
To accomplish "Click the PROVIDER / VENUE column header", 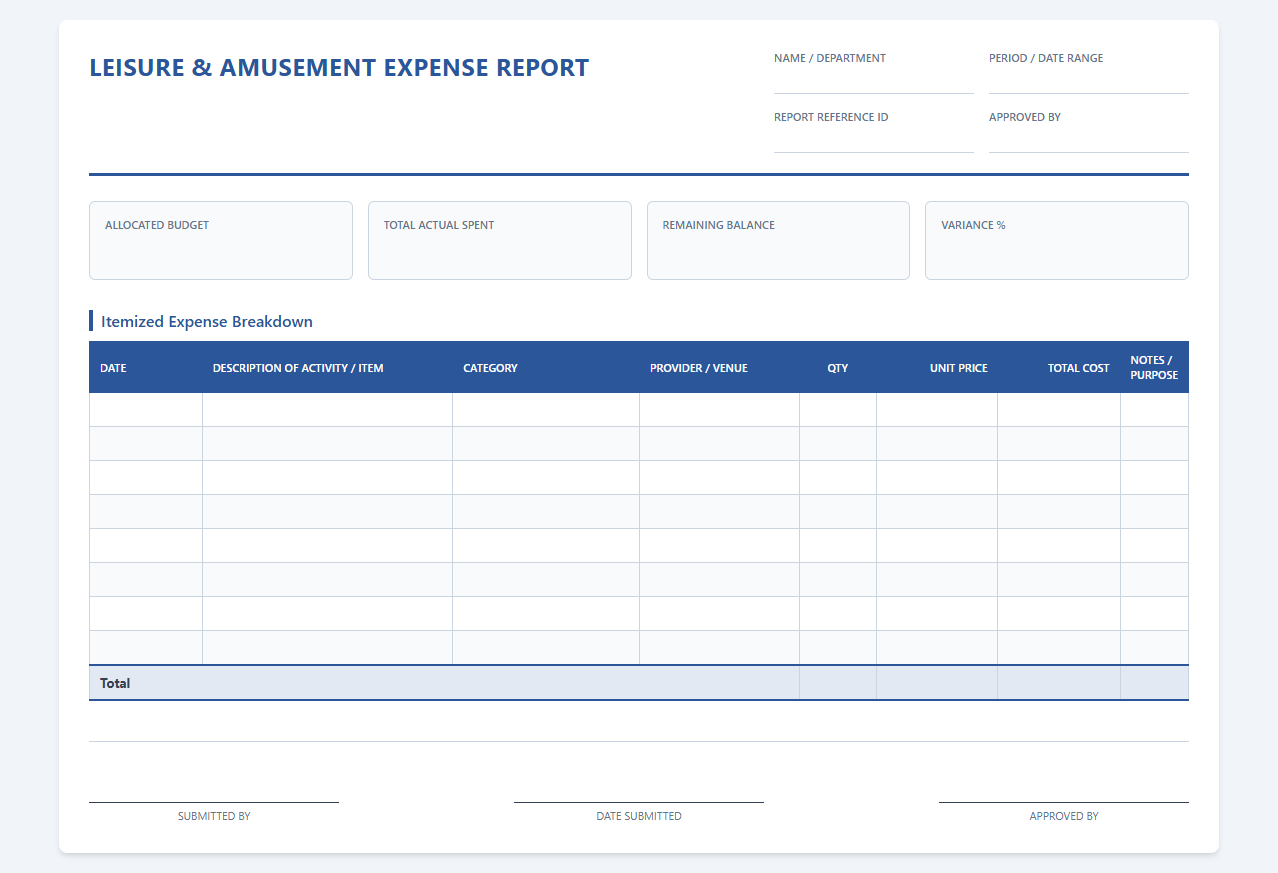I will (x=720, y=368).
